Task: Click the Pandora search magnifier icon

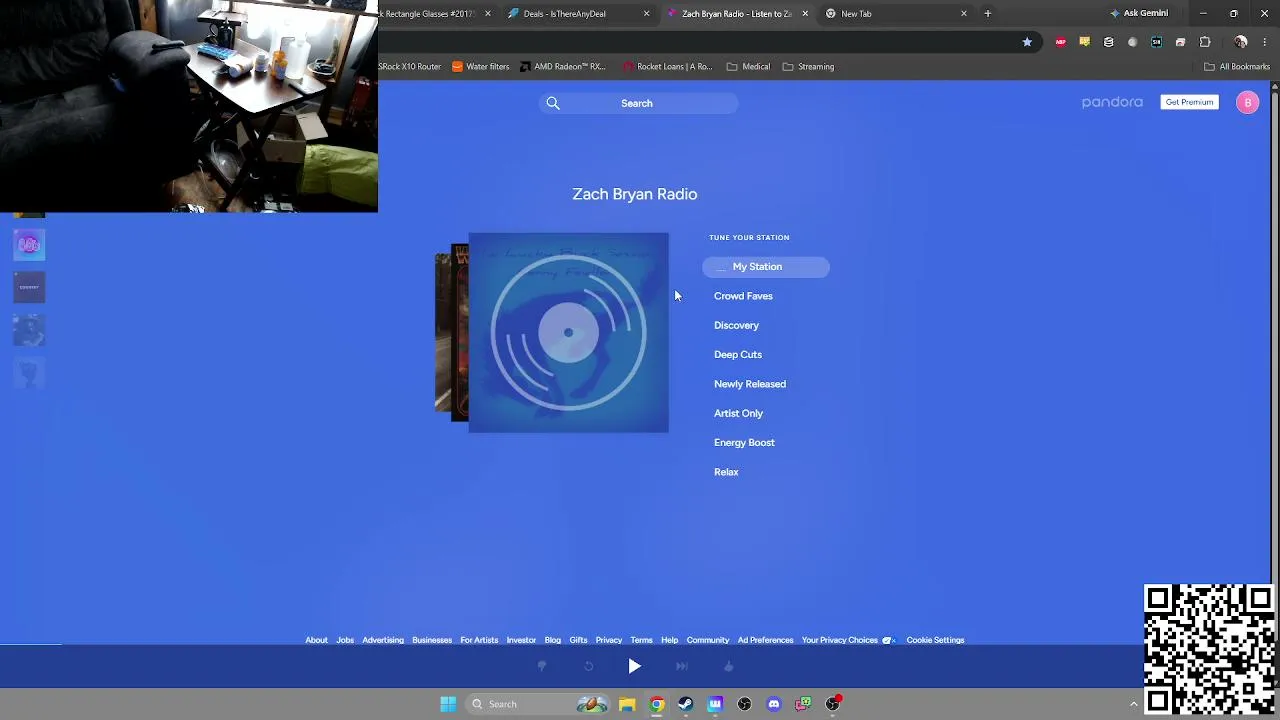Action: pos(553,103)
